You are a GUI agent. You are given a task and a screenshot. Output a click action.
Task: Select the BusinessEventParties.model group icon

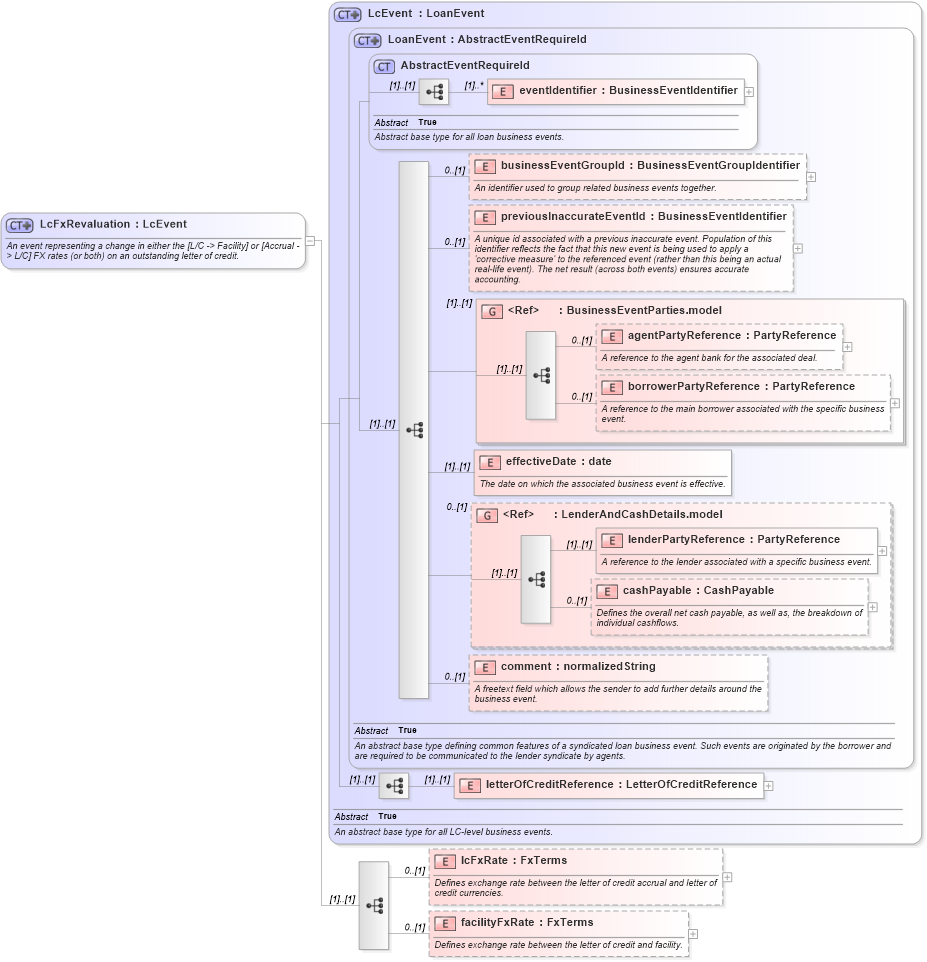coord(491,311)
